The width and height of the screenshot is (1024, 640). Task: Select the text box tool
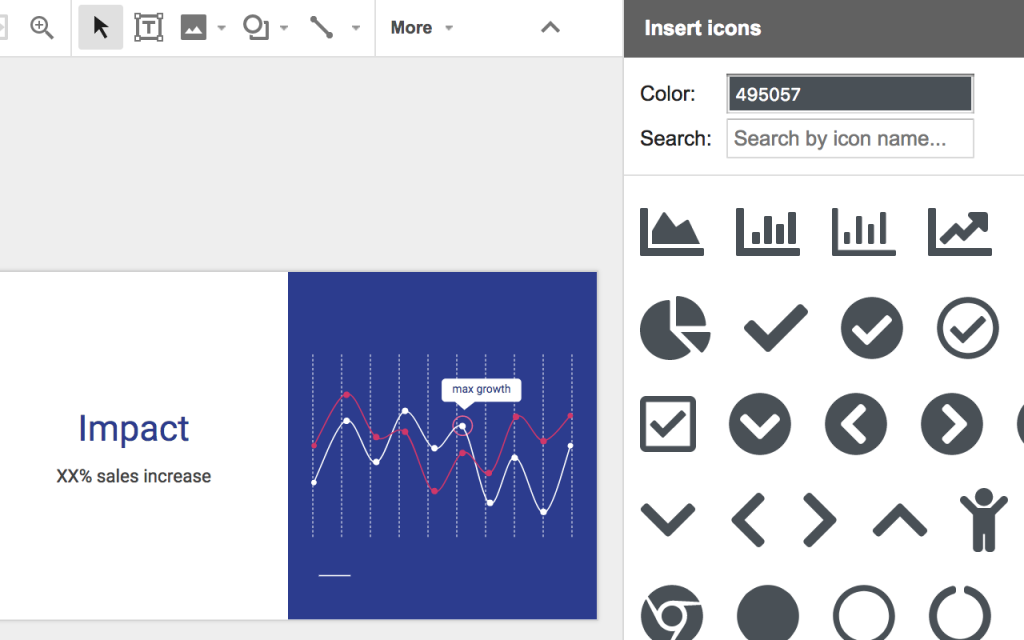point(149,27)
